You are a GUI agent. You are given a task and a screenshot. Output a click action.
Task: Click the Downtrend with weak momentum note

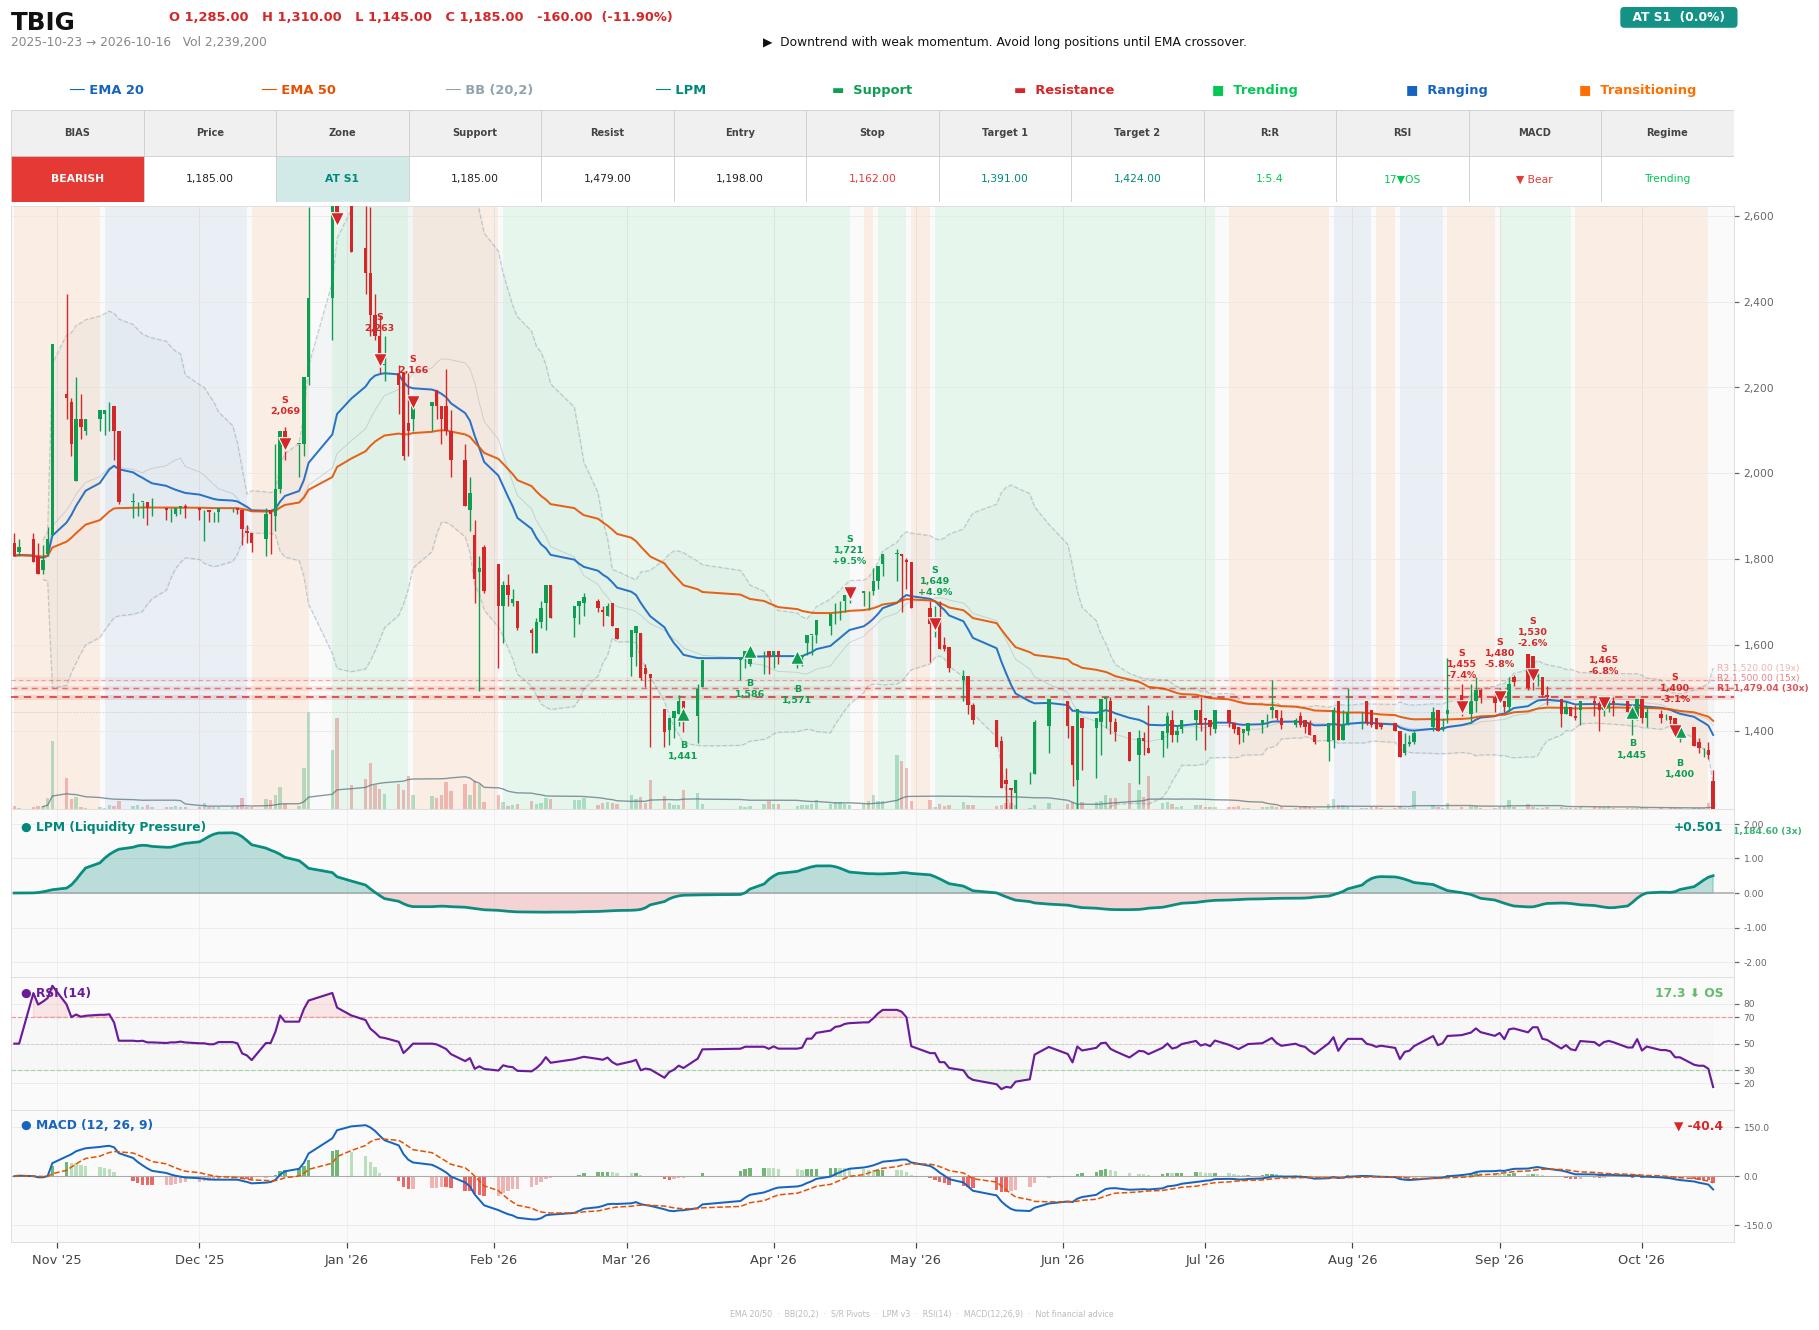click(x=1004, y=42)
